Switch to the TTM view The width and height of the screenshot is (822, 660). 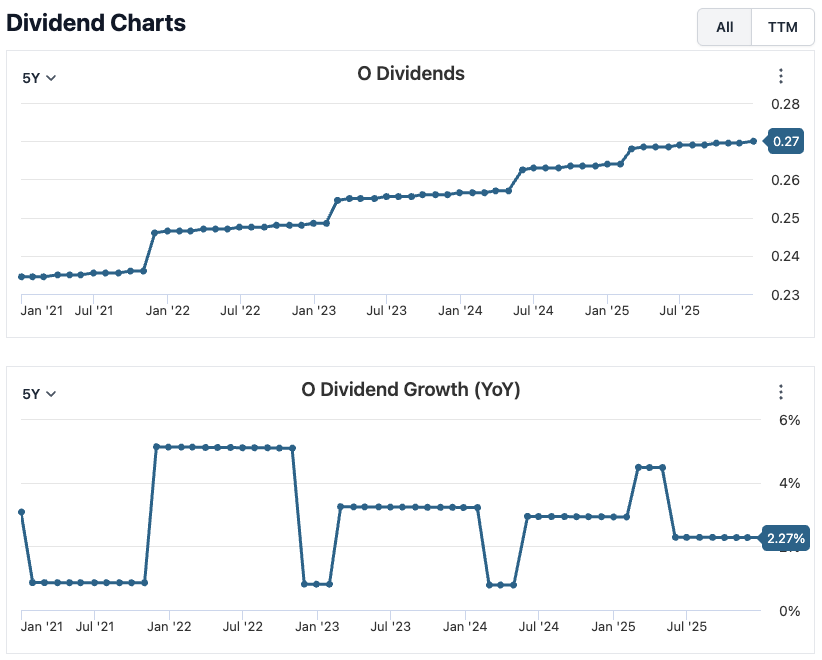click(783, 27)
